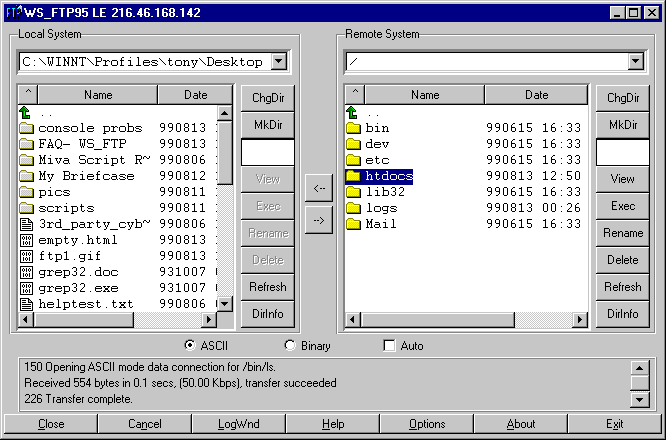Click the remote file mask input field
The width and height of the screenshot is (666, 440).
tap(623, 152)
